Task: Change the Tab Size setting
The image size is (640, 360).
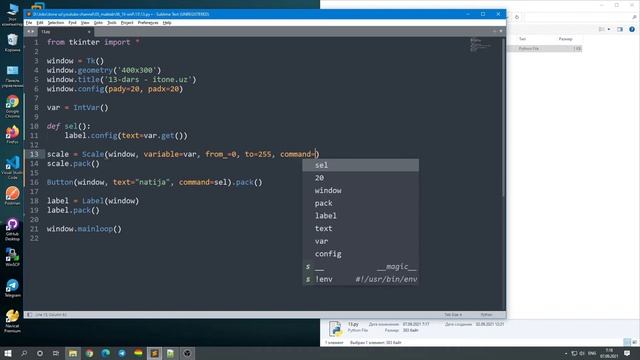Action: (453, 315)
